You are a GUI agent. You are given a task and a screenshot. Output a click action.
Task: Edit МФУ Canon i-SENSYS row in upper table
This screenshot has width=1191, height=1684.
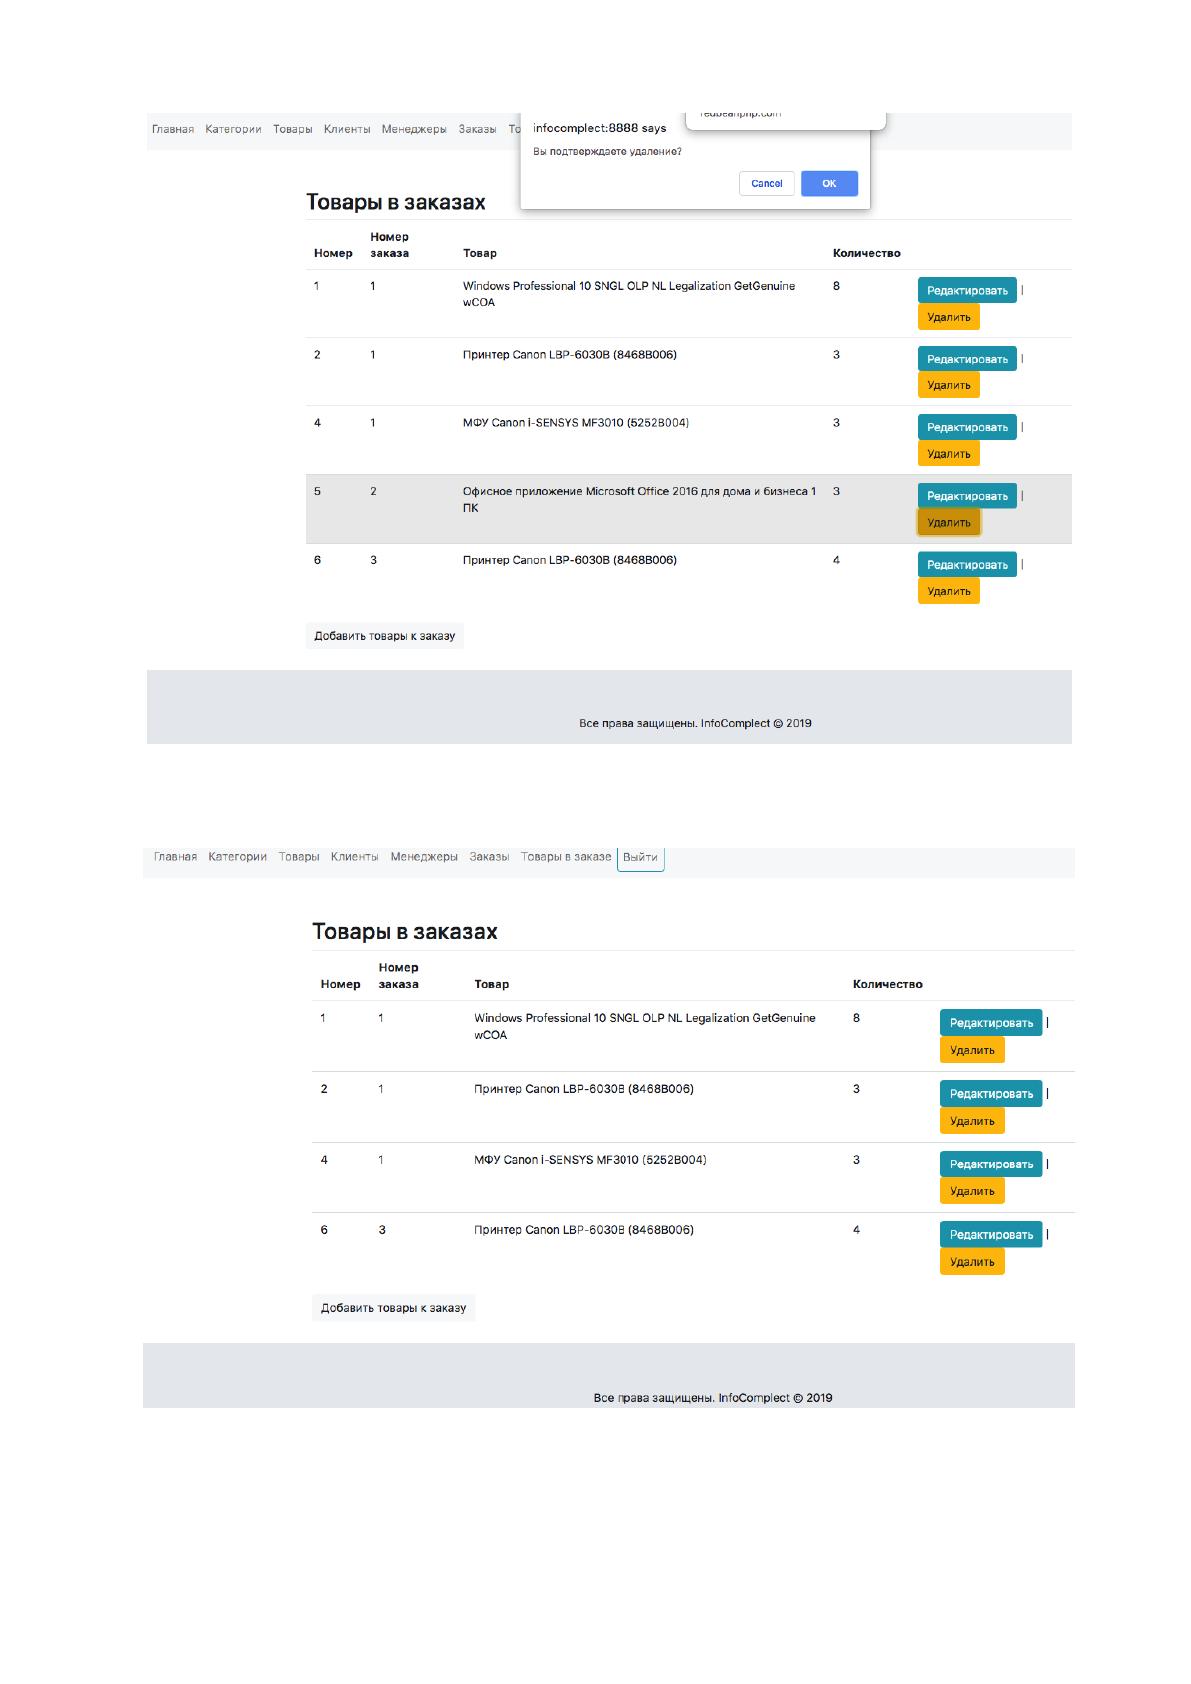(967, 427)
